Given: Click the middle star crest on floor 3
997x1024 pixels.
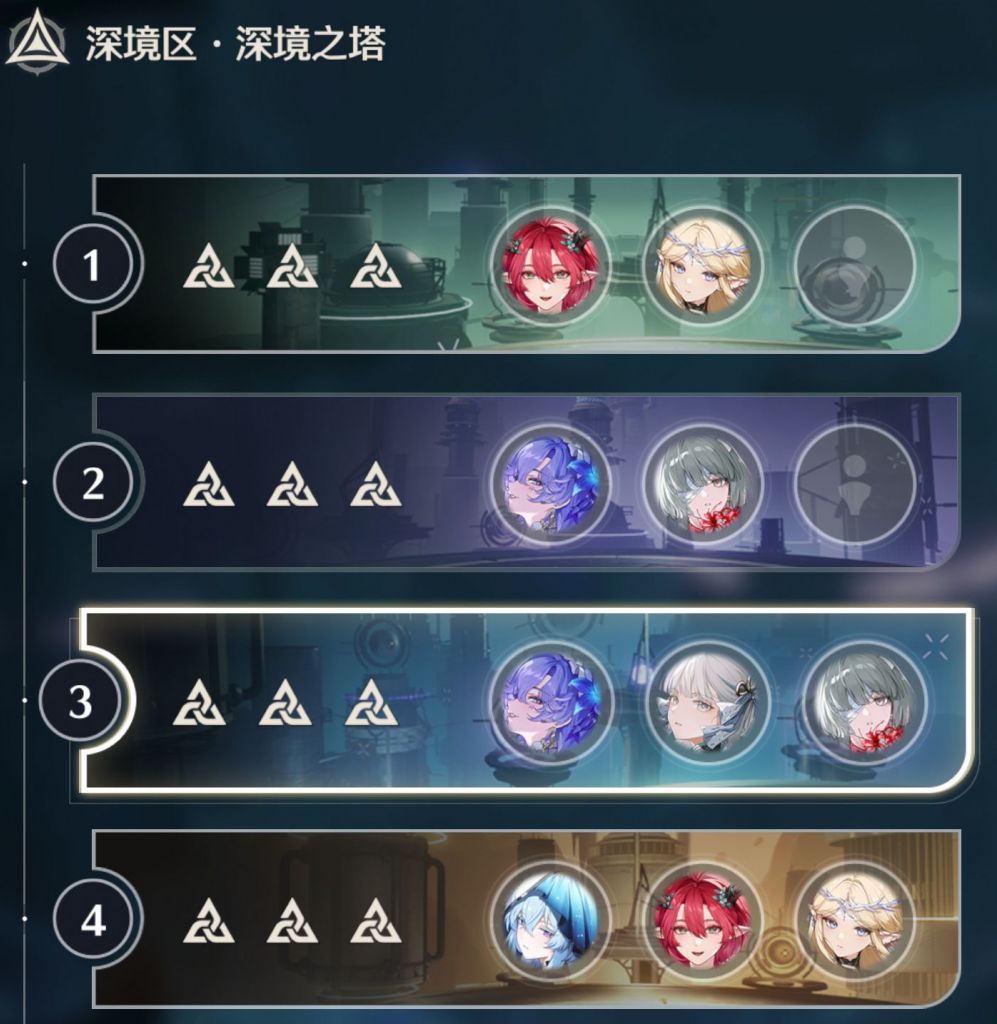Looking at the screenshot, I should [285, 703].
